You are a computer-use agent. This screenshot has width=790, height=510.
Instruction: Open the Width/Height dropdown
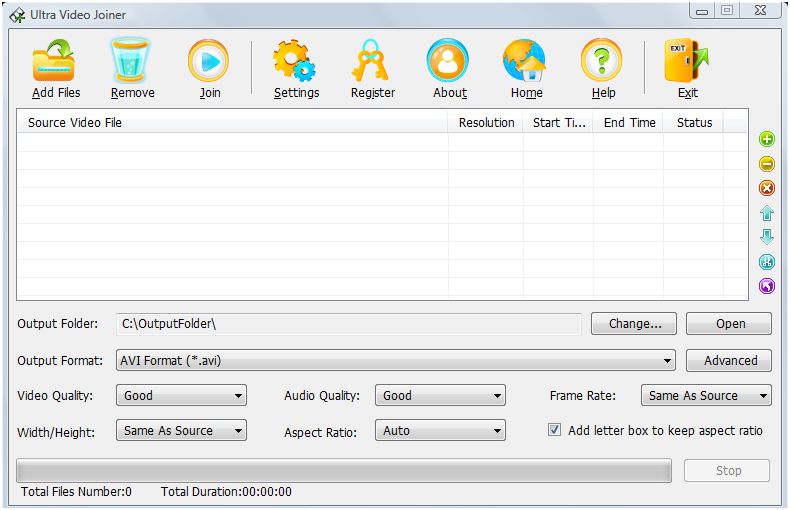pyautogui.click(x=181, y=430)
